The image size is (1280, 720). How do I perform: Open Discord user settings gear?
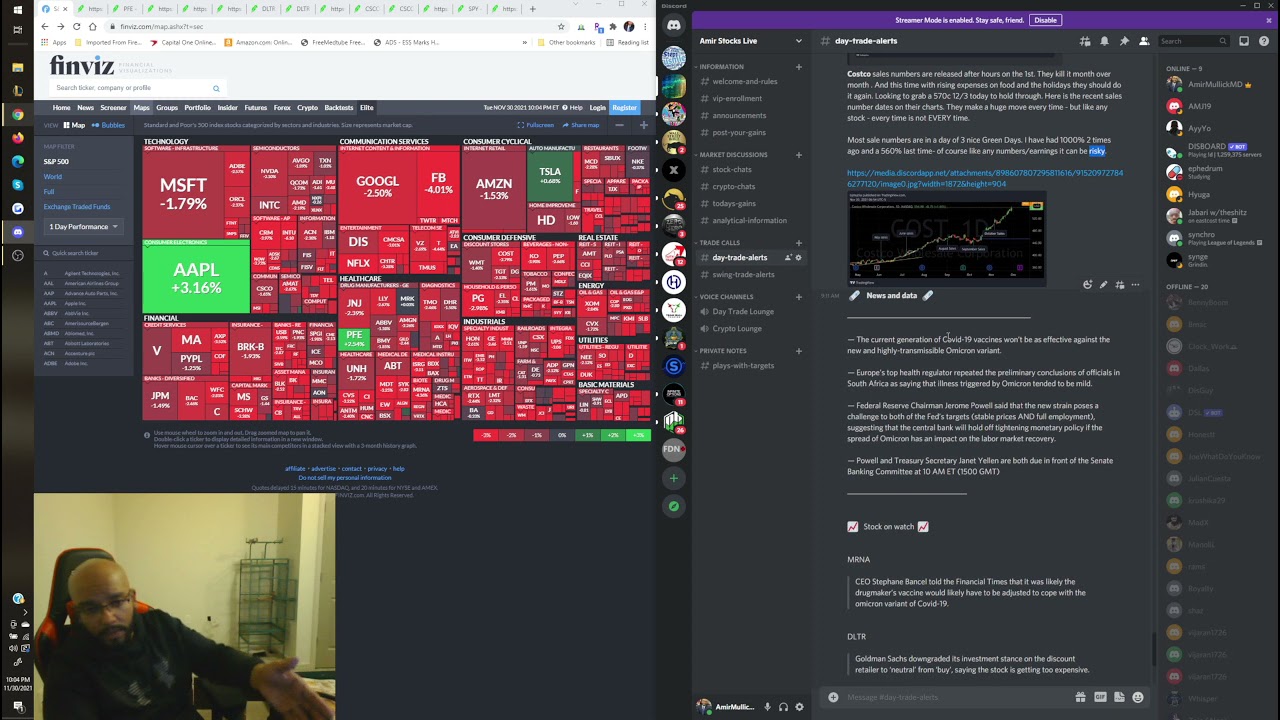[799, 707]
